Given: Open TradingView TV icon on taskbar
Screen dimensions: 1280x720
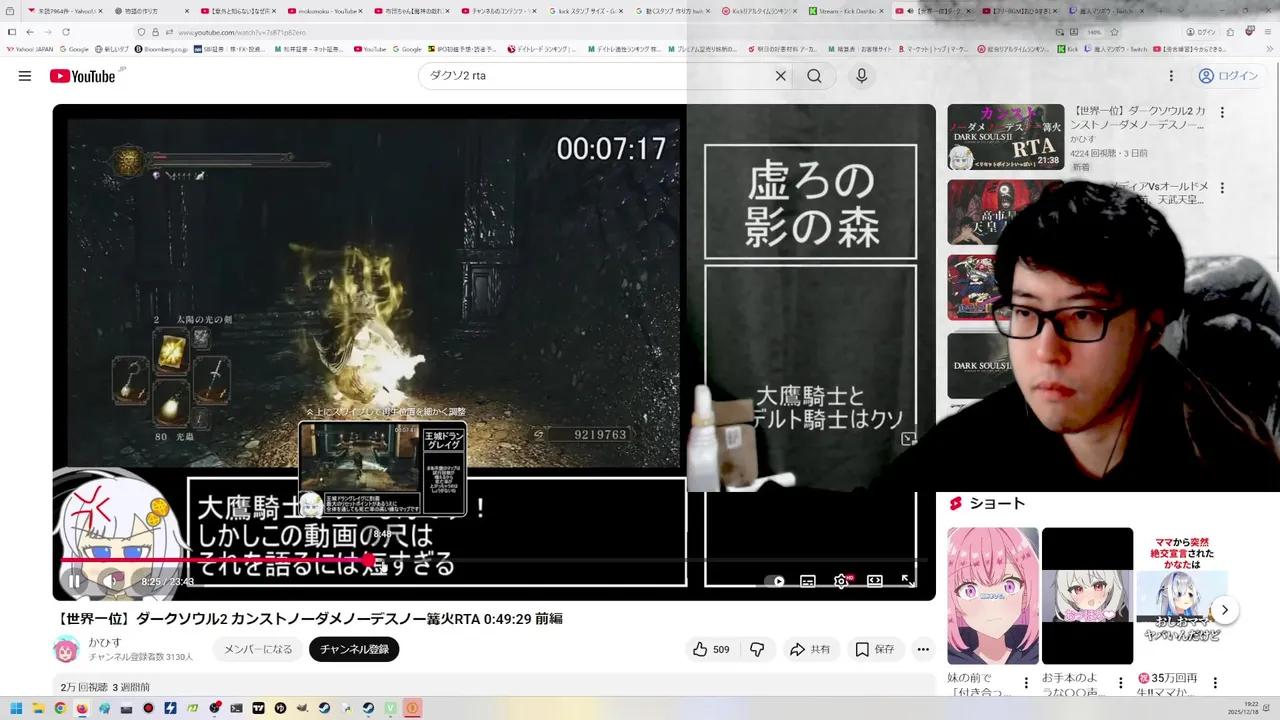Looking at the screenshot, I should tap(258, 708).
